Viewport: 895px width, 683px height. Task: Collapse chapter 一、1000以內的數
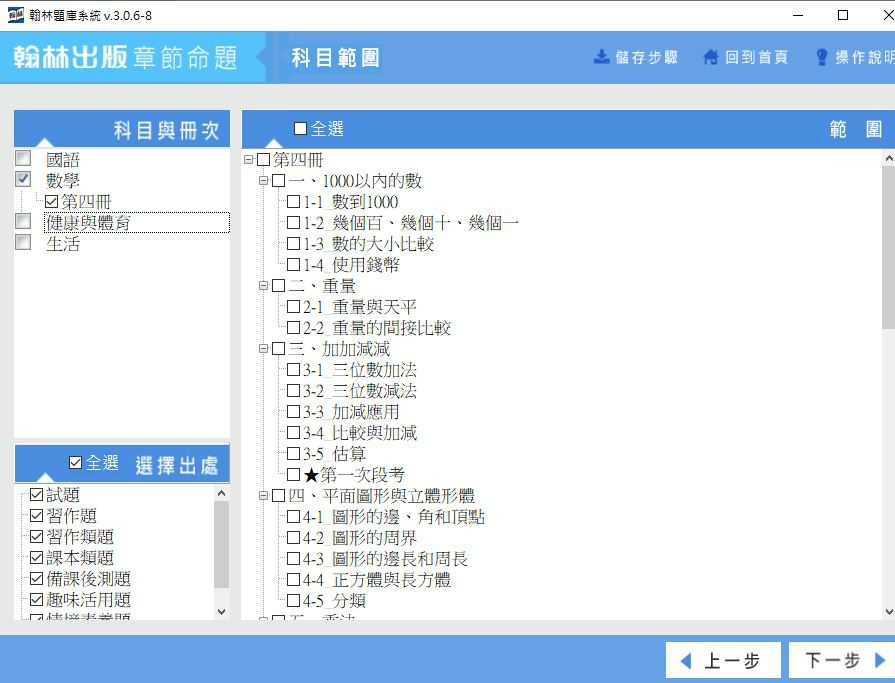[263, 181]
